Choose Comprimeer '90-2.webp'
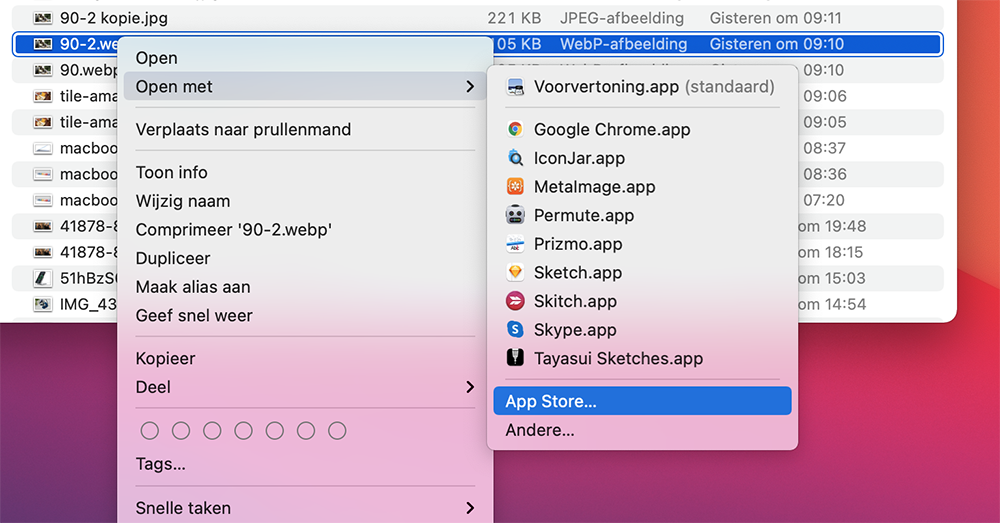This screenshot has height=523, width=1000. coord(305,230)
